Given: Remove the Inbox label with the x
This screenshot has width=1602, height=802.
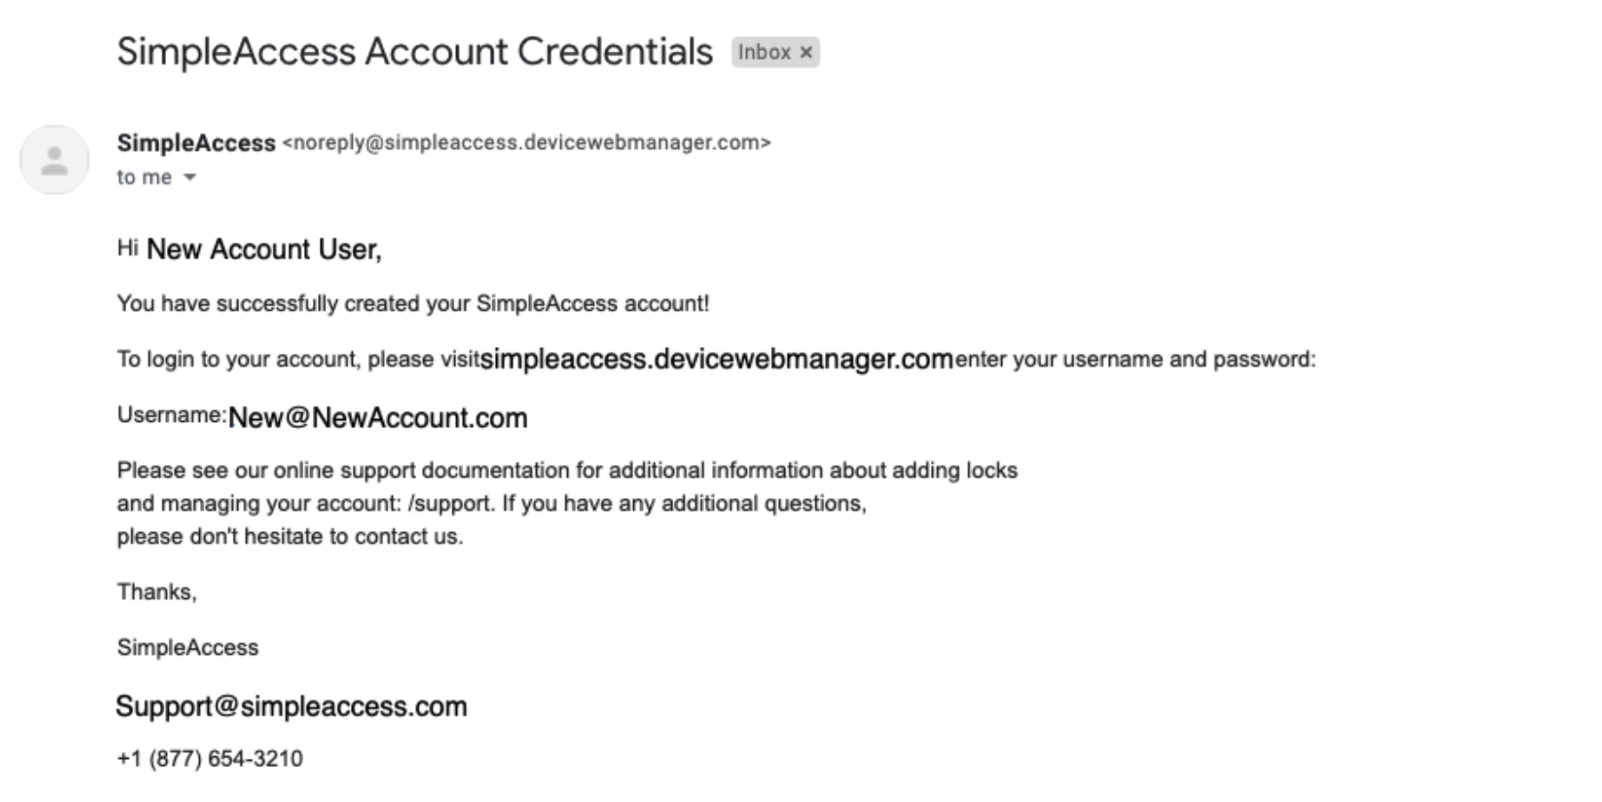Looking at the screenshot, I should pos(806,52).
